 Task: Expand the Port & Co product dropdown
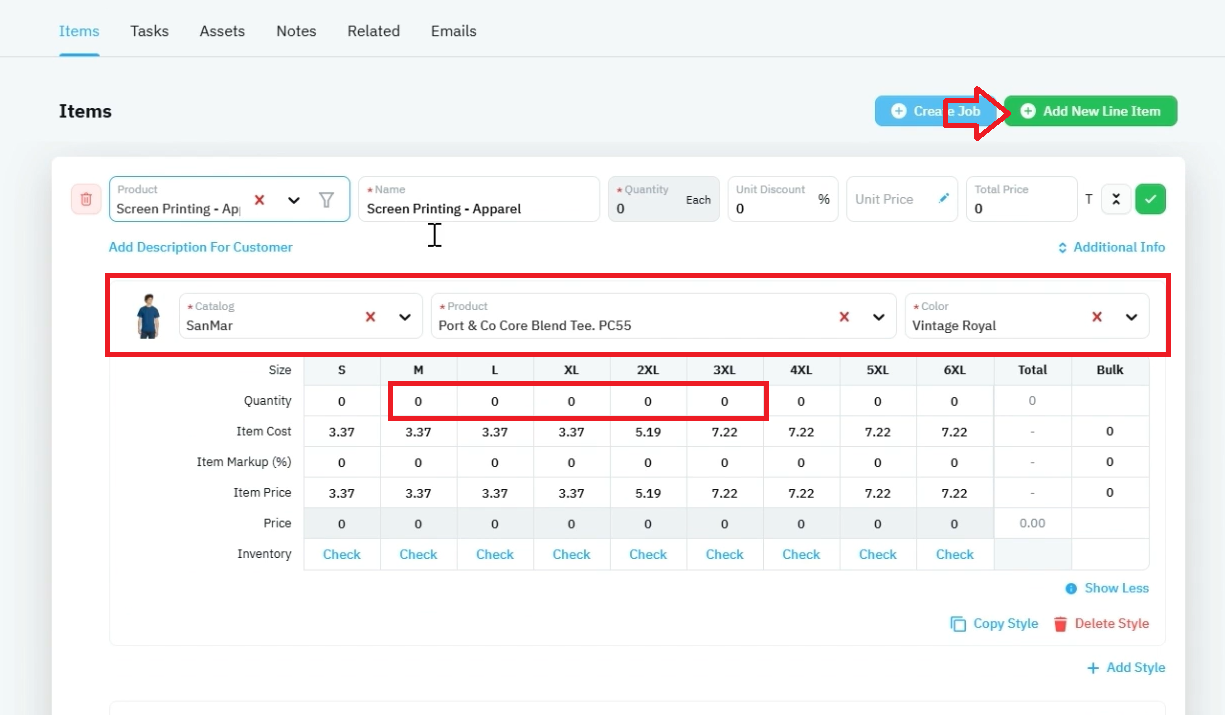(x=879, y=317)
